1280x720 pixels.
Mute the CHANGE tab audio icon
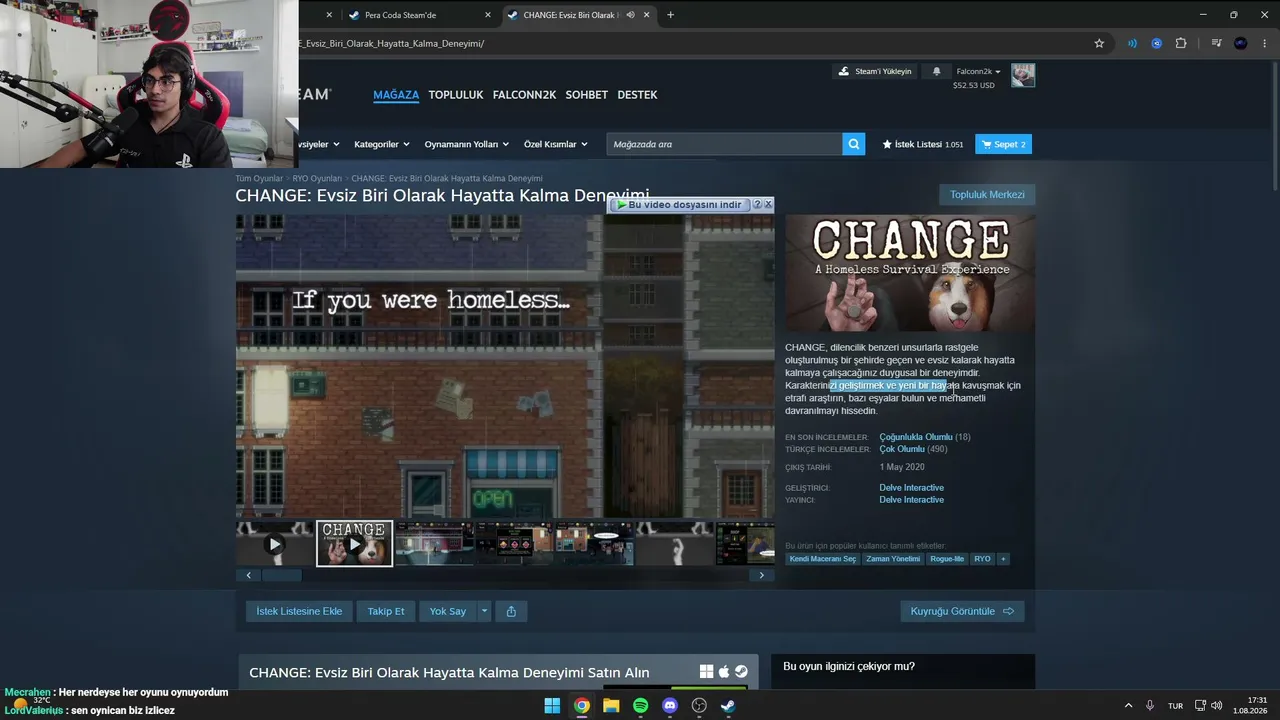pyautogui.click(x=631, y=15)
